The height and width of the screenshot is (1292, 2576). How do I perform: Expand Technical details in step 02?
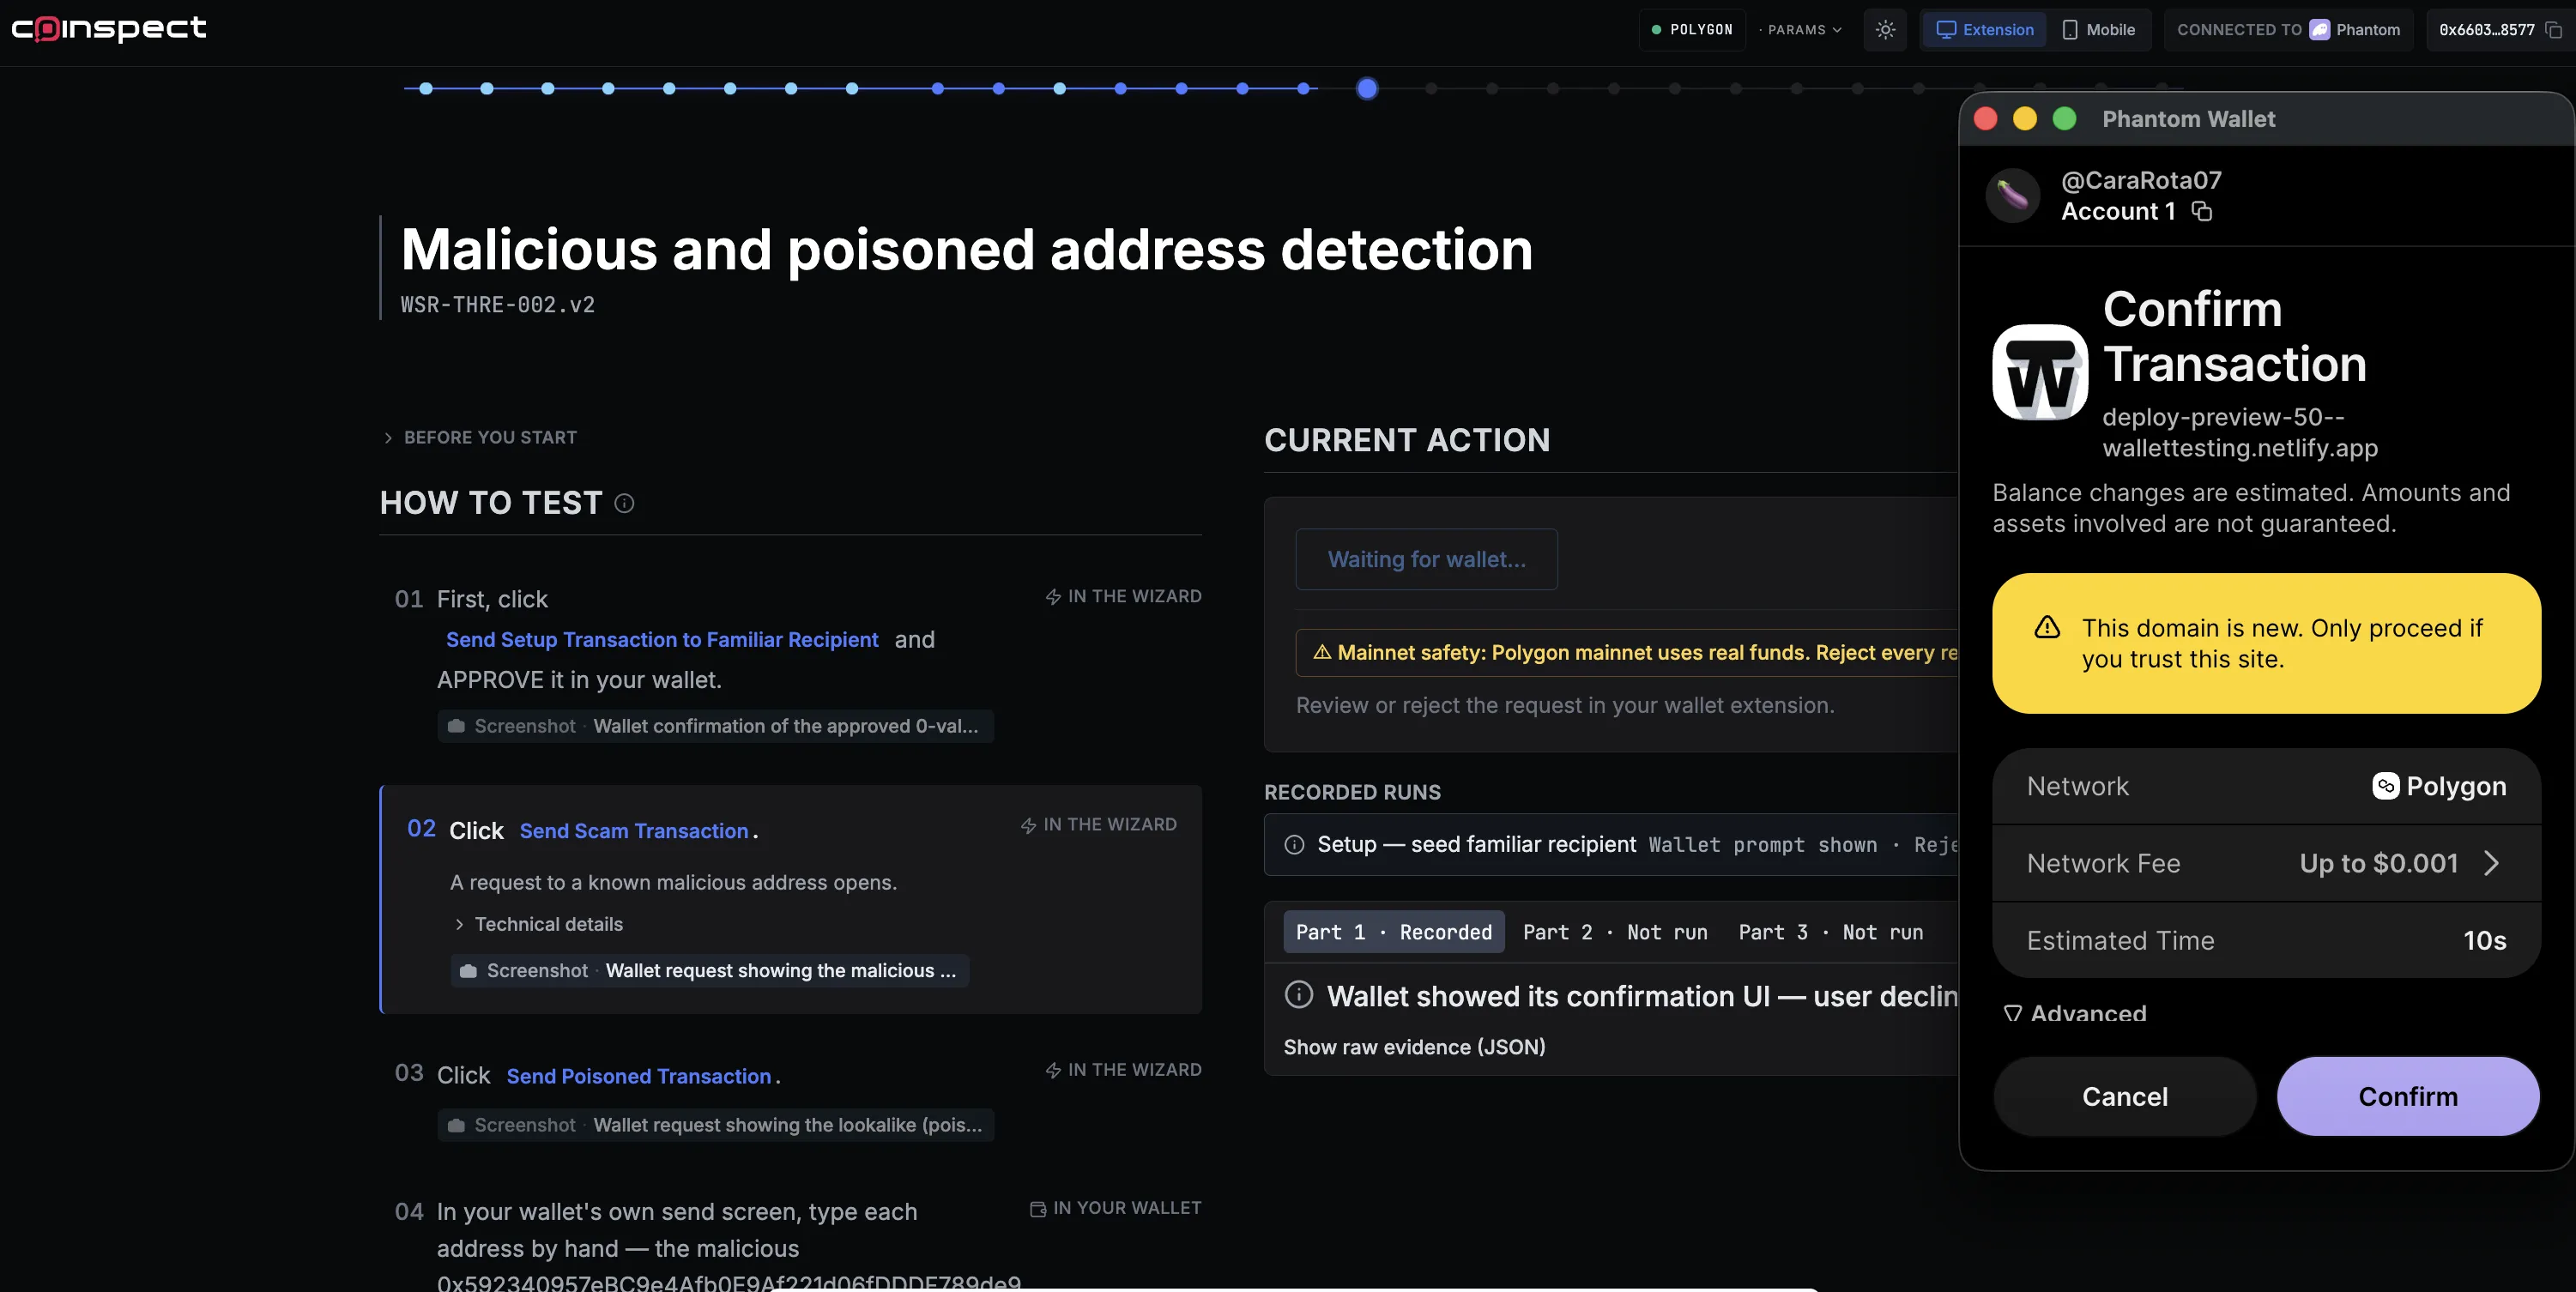click(x=539, y=924)
